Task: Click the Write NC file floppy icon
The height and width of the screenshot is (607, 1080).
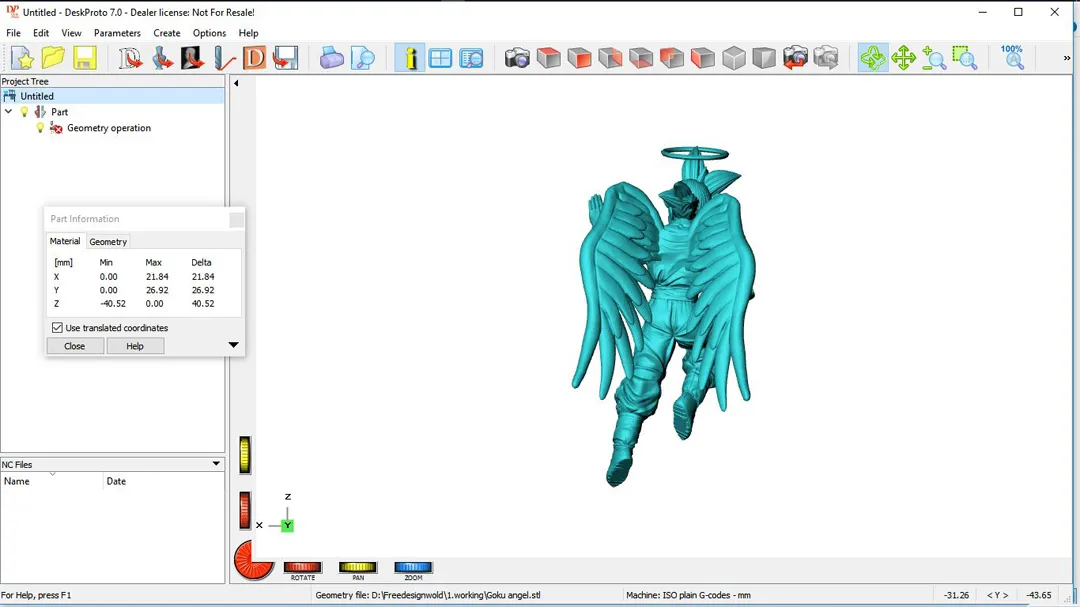Action: click(285, 59)
